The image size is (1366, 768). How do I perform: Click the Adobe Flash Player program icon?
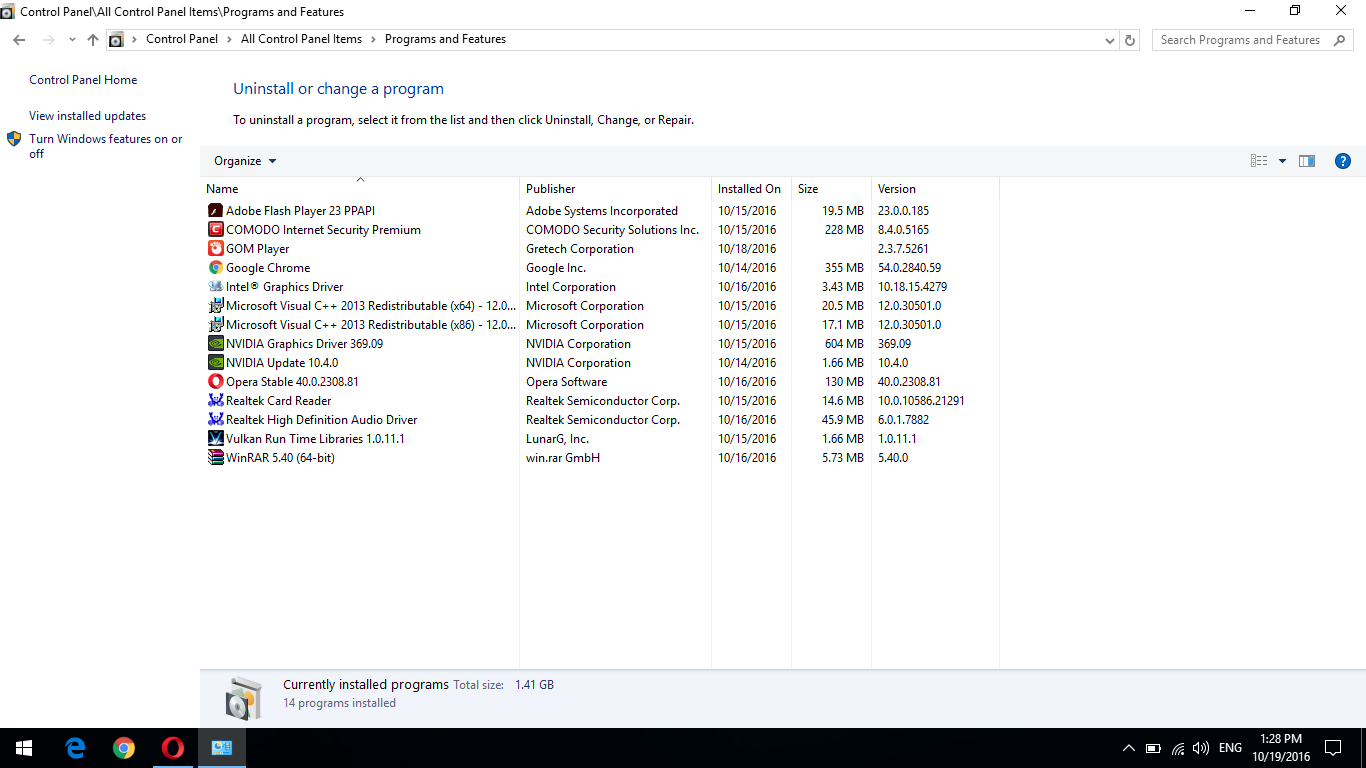(215, 211)
